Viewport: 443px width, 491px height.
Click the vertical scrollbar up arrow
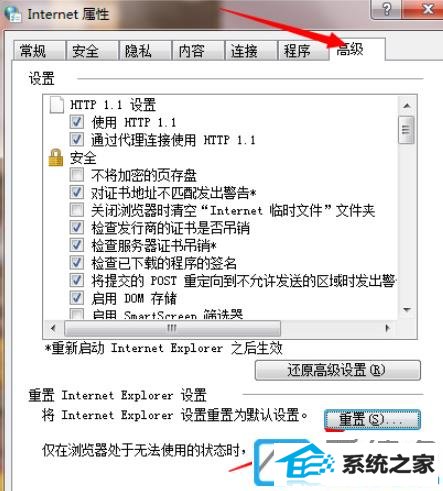[406, 106]
